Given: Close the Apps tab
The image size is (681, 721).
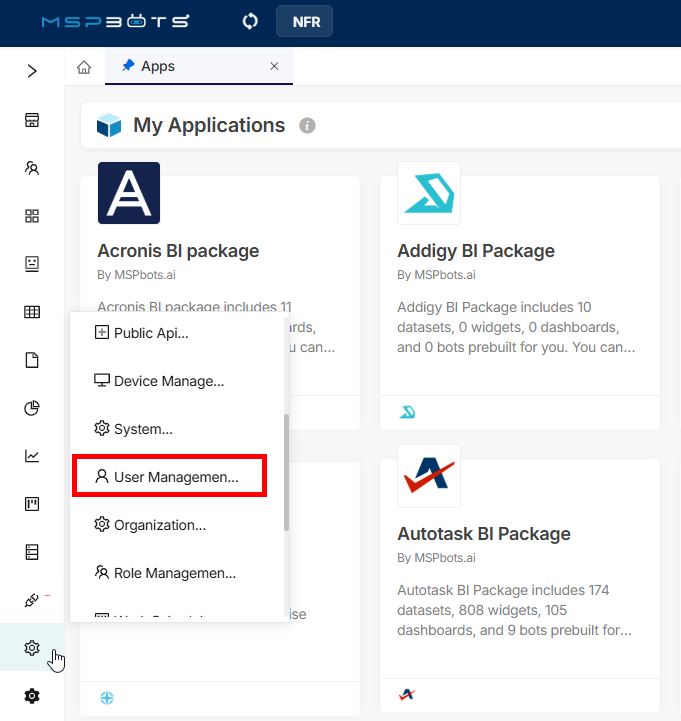Looking at the screenshot, I should pyautogui.click(x=275, y=66).
